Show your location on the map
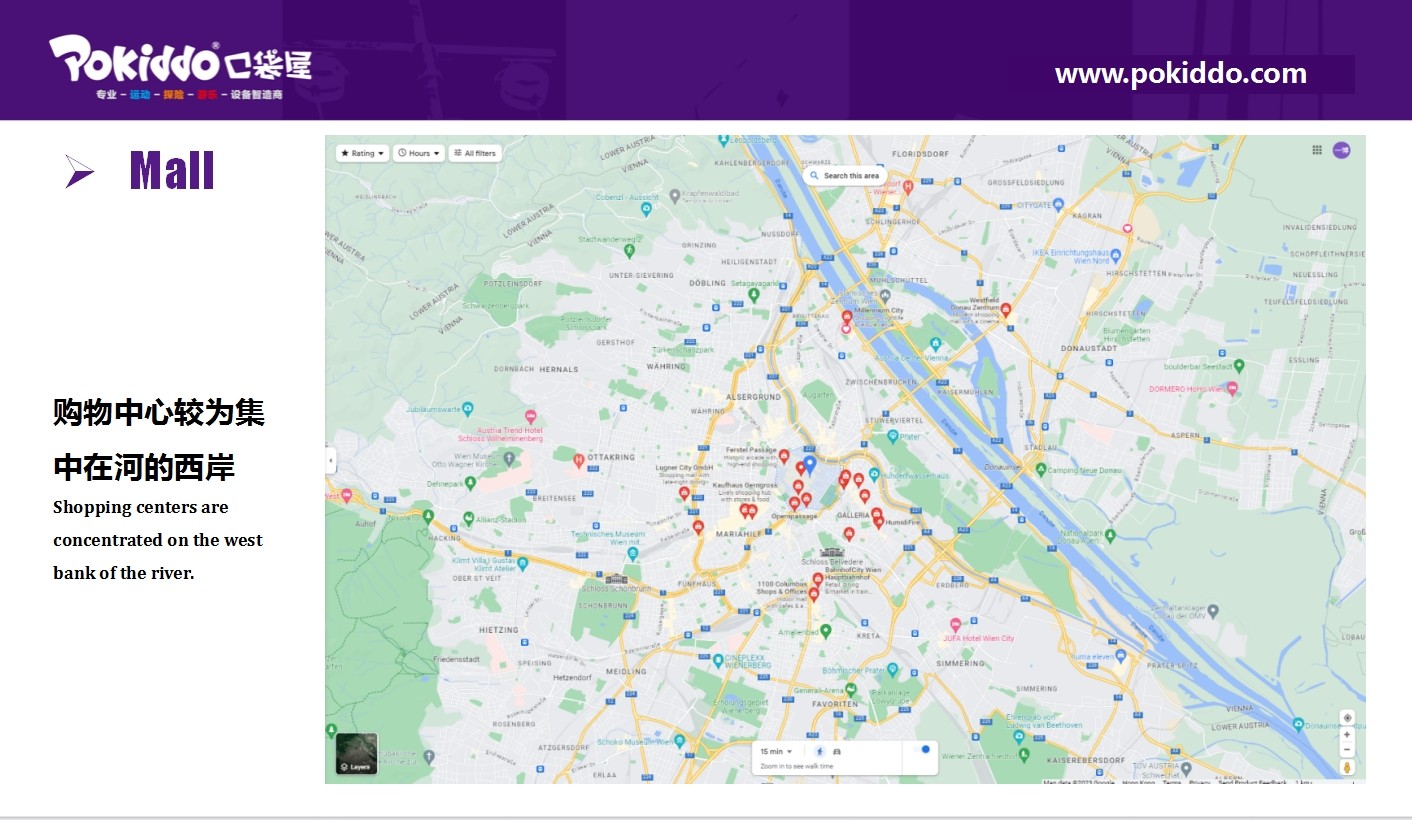This screenshot has height=820, width=1412. 1347,718
